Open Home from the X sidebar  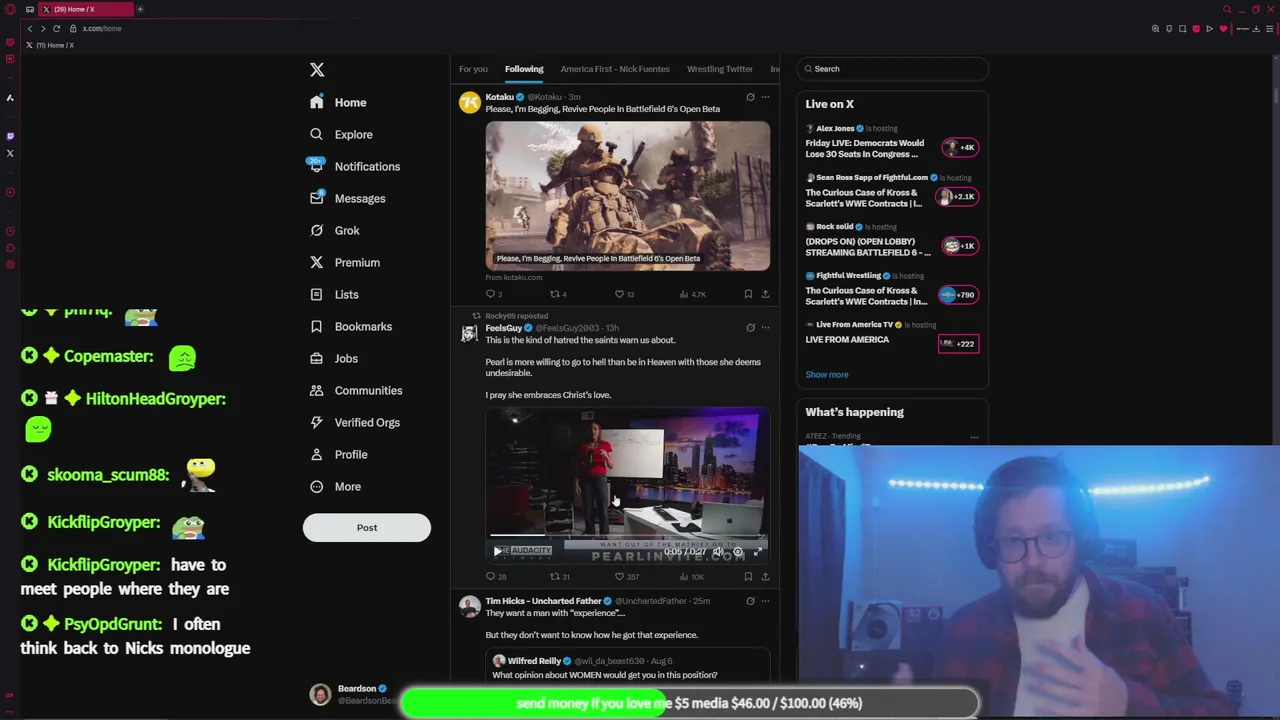click(339, 102)
